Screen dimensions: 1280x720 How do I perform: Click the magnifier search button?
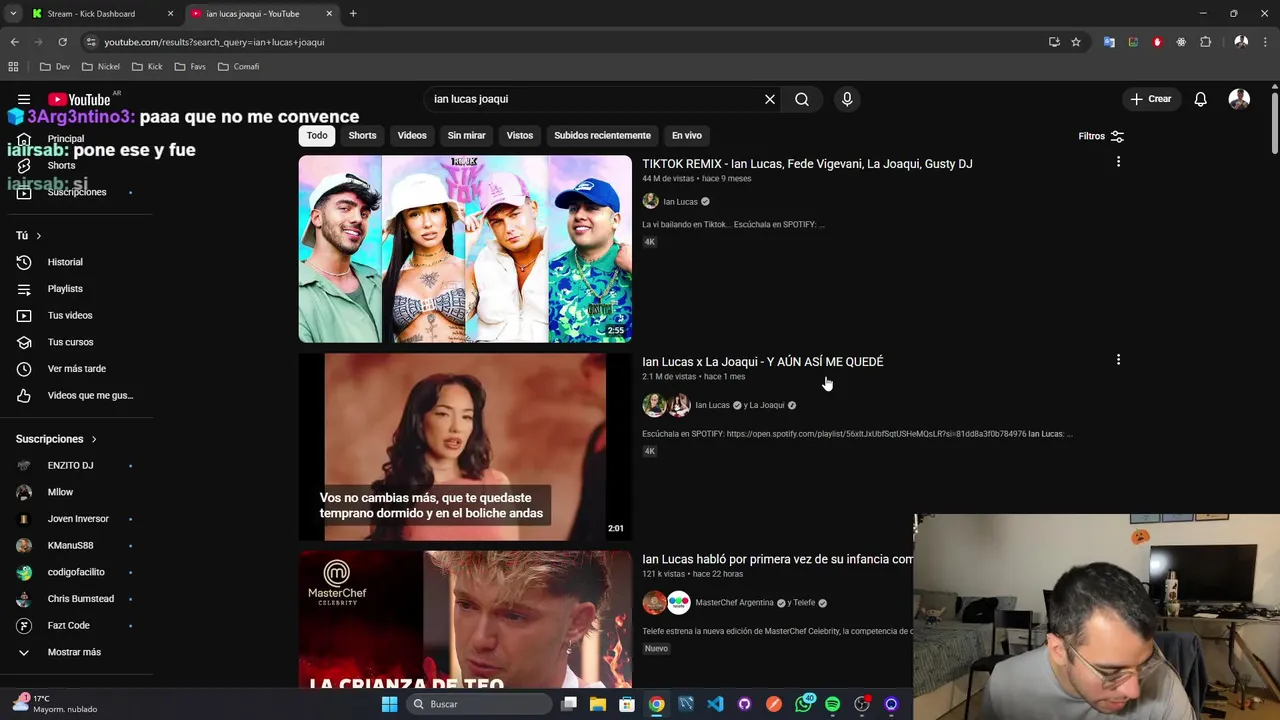802,99
